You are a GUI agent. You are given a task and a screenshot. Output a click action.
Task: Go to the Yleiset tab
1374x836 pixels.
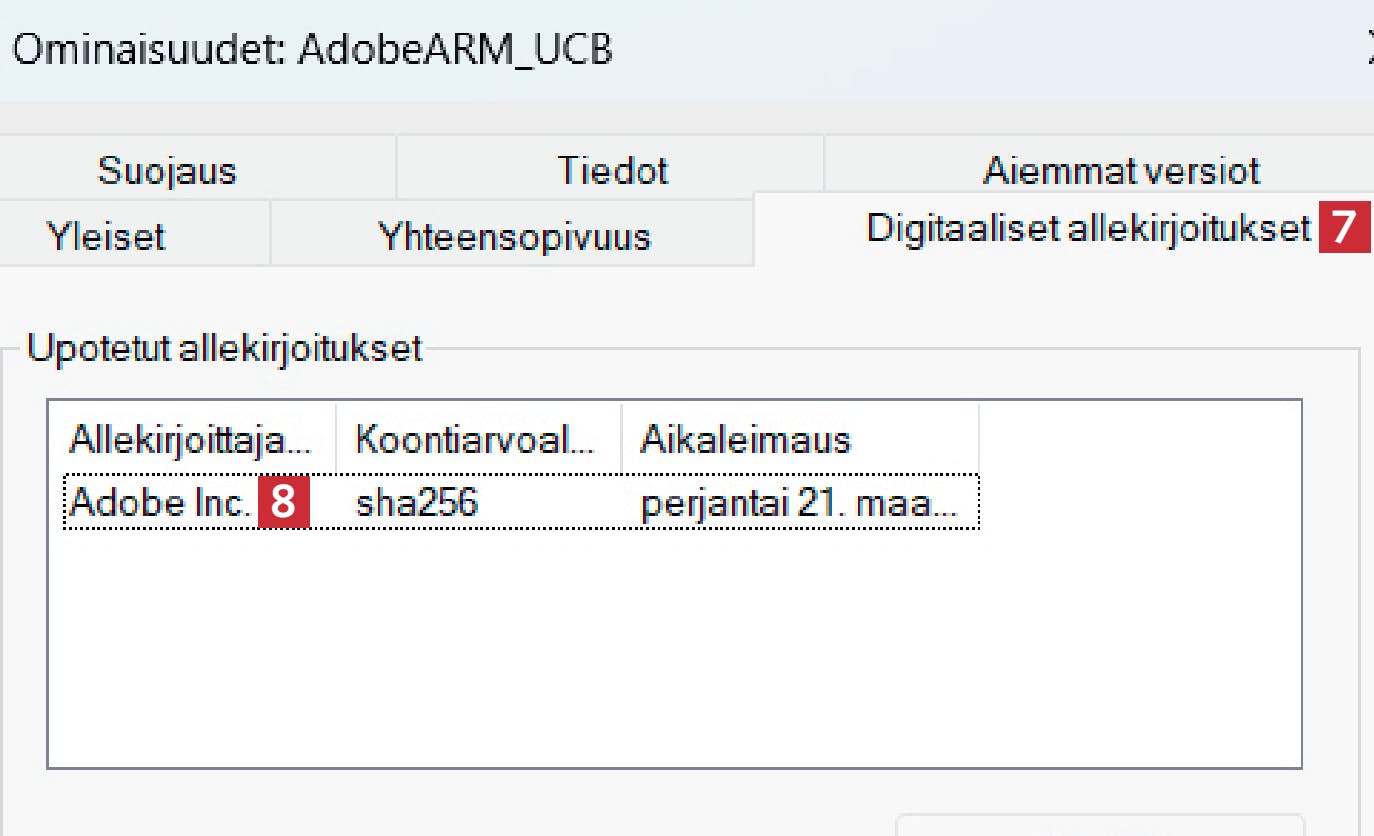(106, 238)
